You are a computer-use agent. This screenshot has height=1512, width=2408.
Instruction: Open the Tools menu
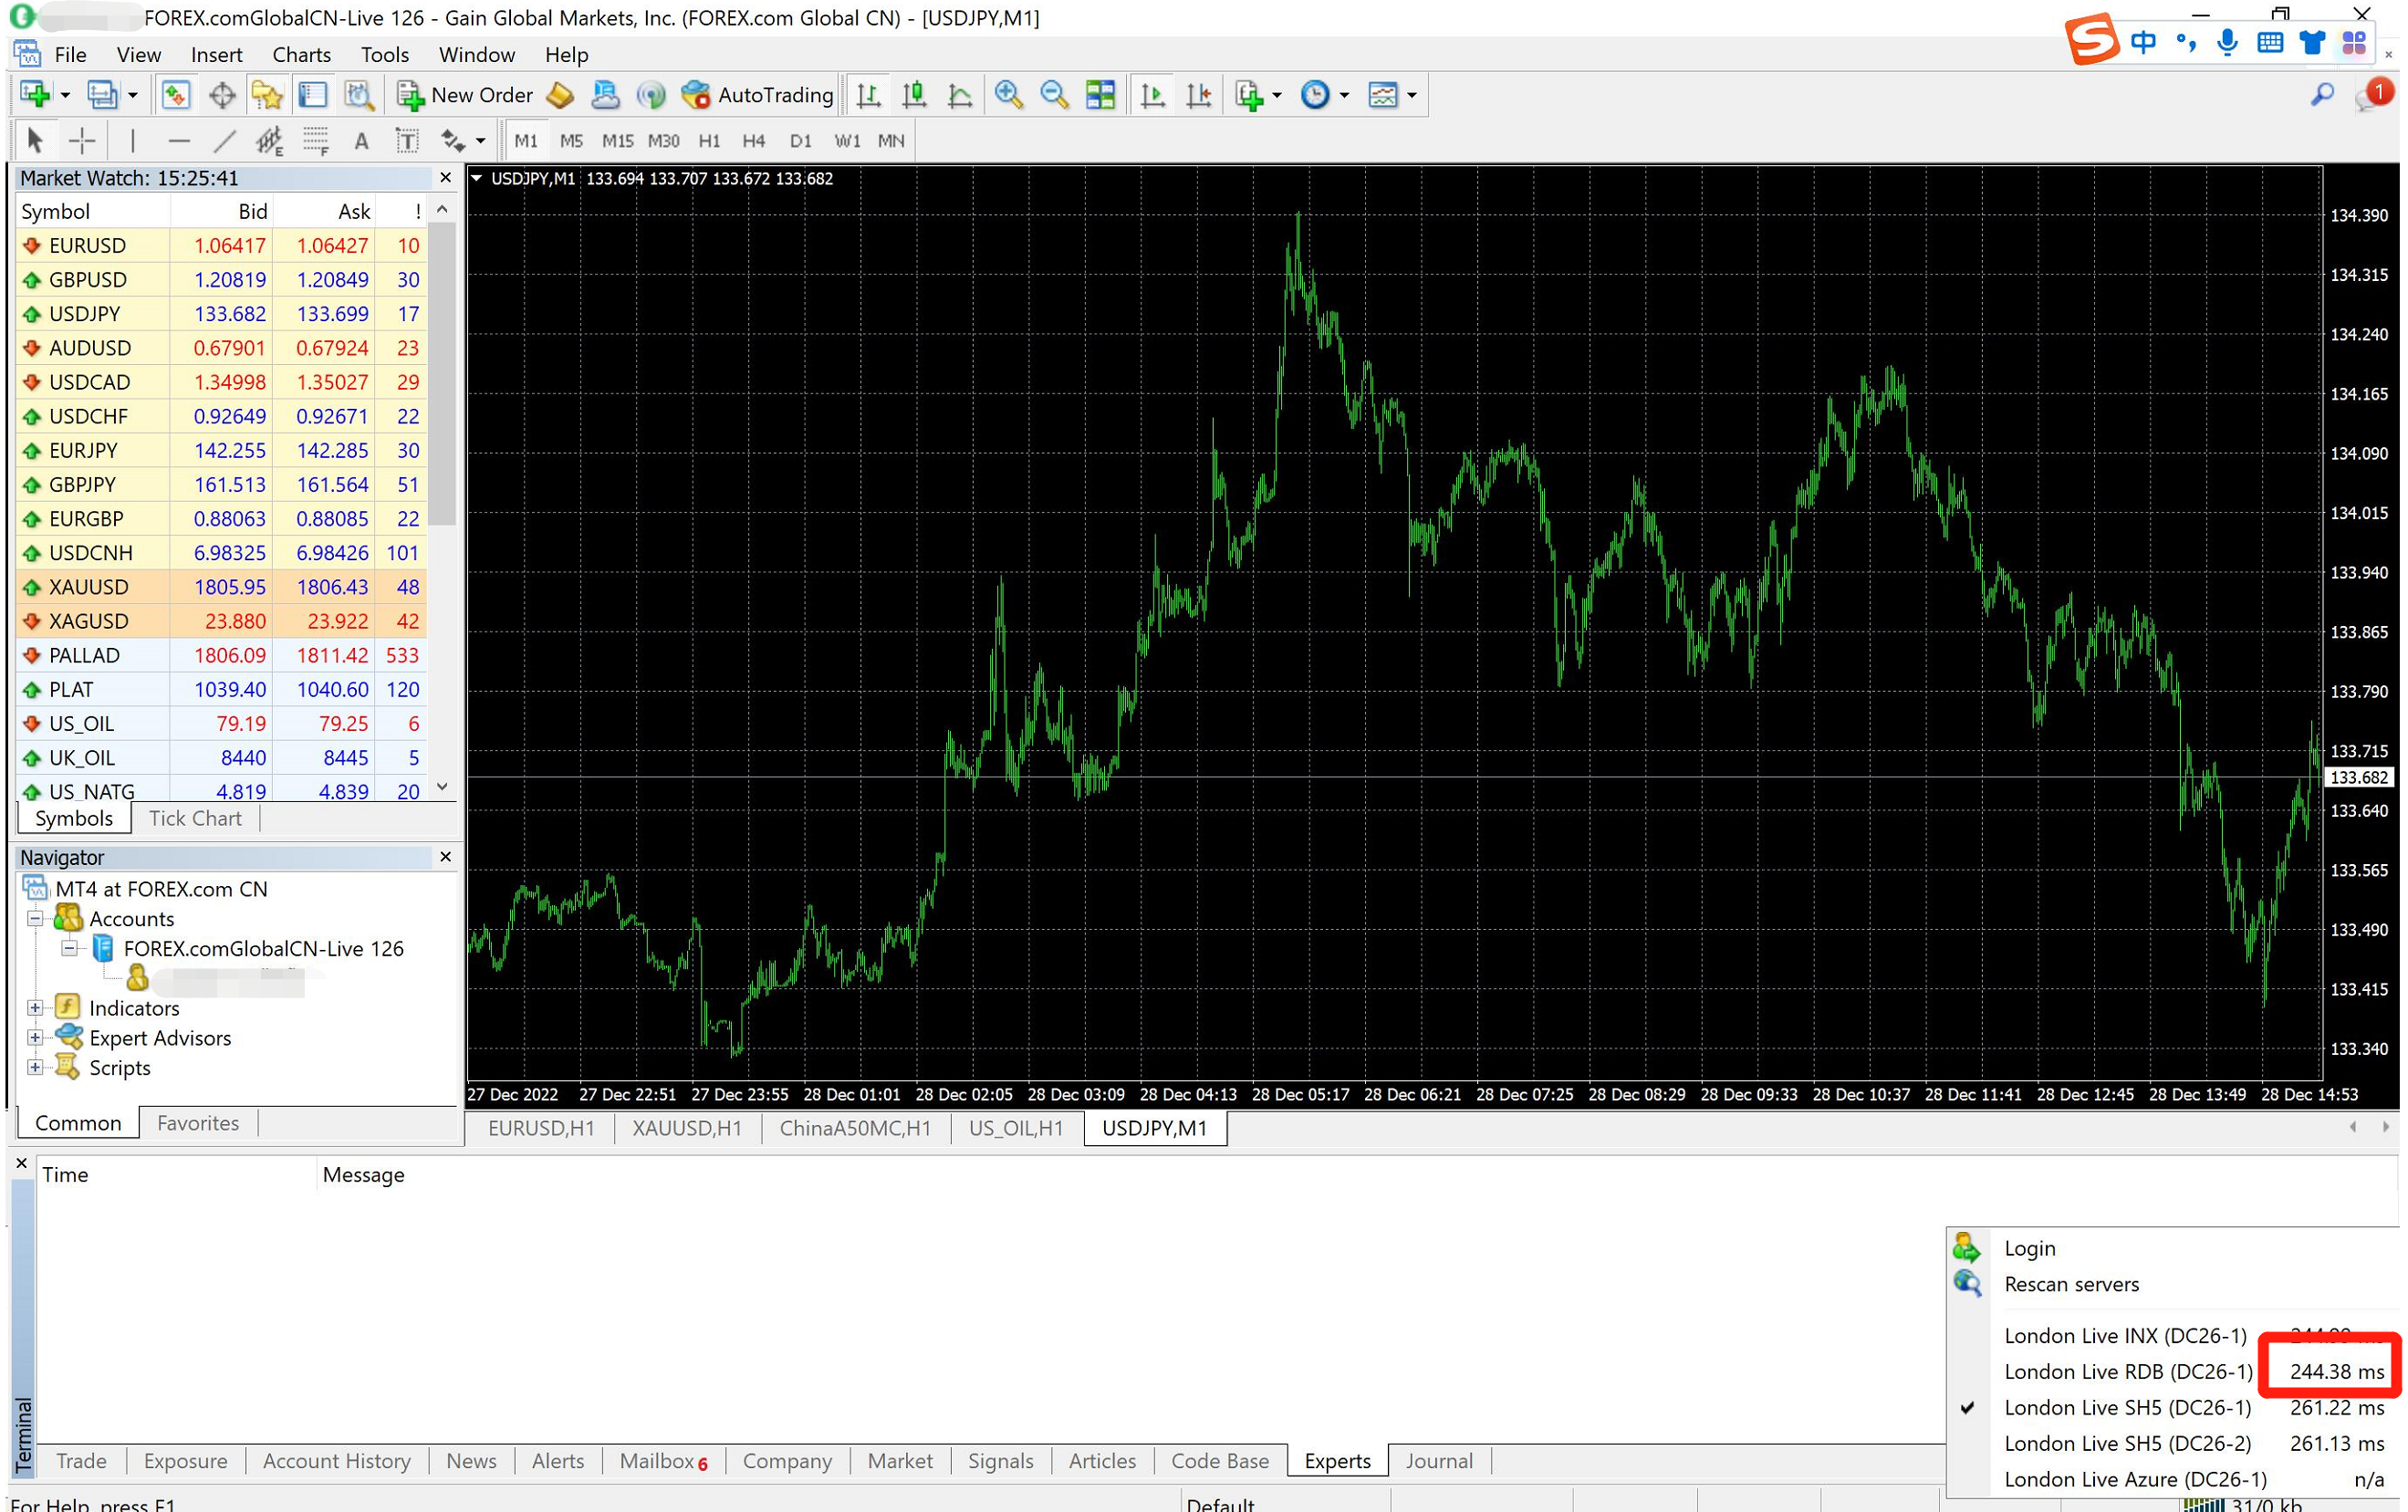[385, 55]
